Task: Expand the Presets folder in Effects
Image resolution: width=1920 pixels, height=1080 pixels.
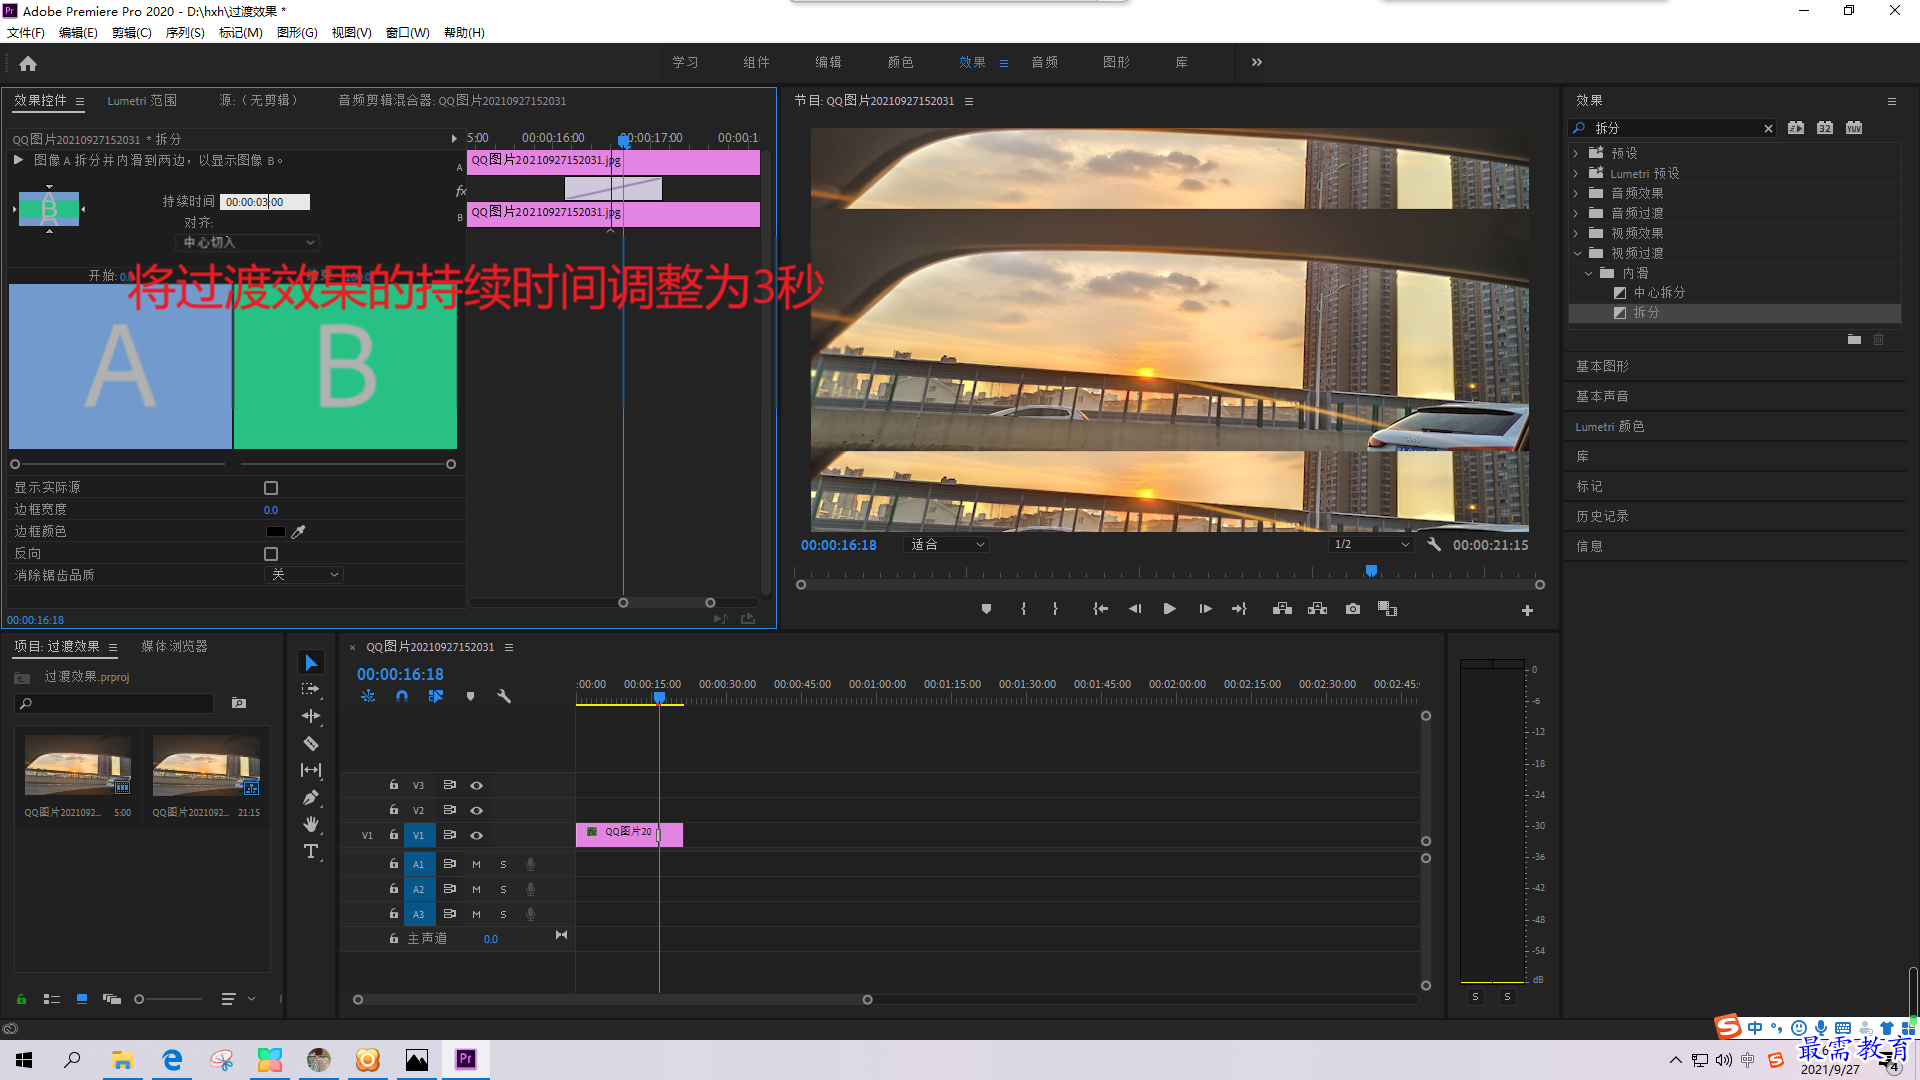Action: pos(1576,154)
